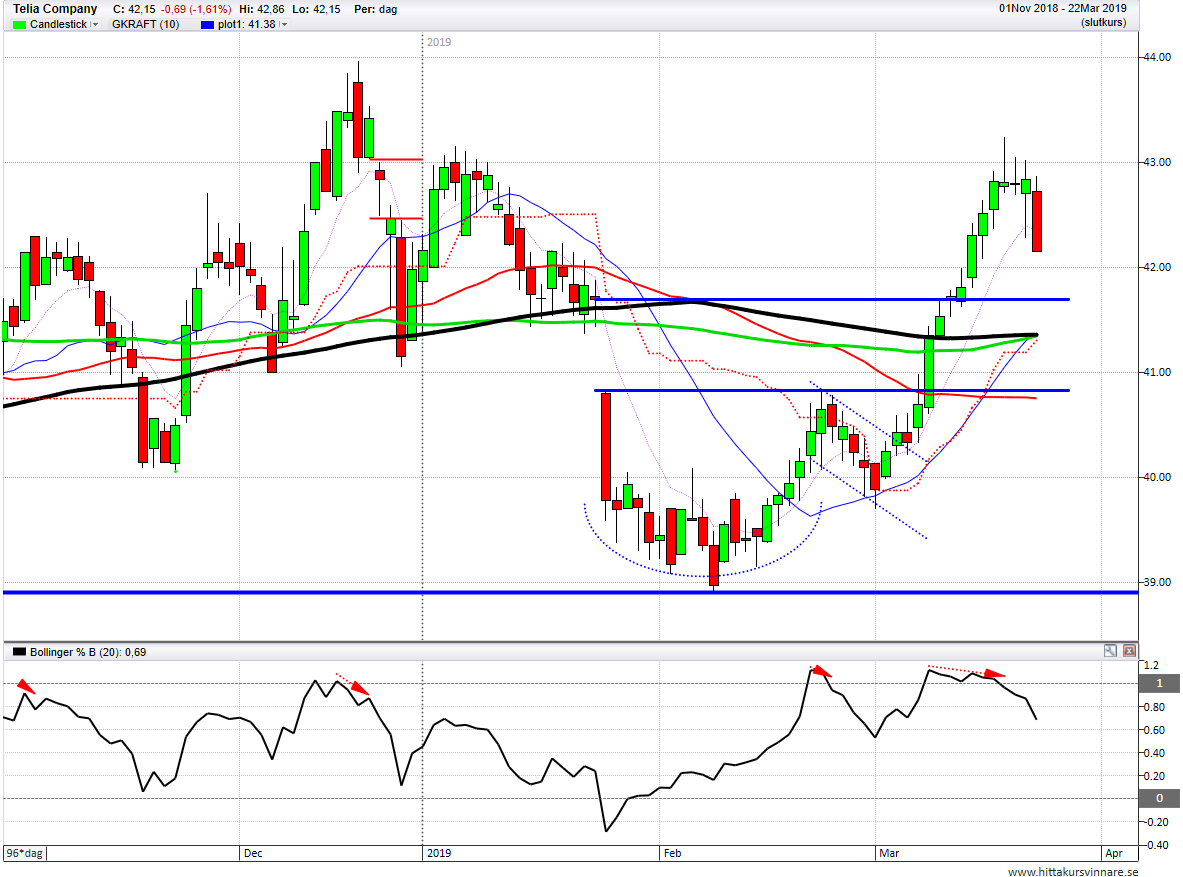Click the Apr label on time axis
This screenshot has height=877, width=1183.
(1114, 853)
